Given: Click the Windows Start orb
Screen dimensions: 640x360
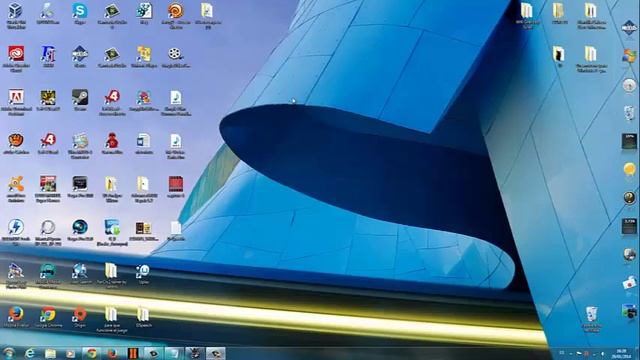Looking at the screenshot, I should [9, 353].
